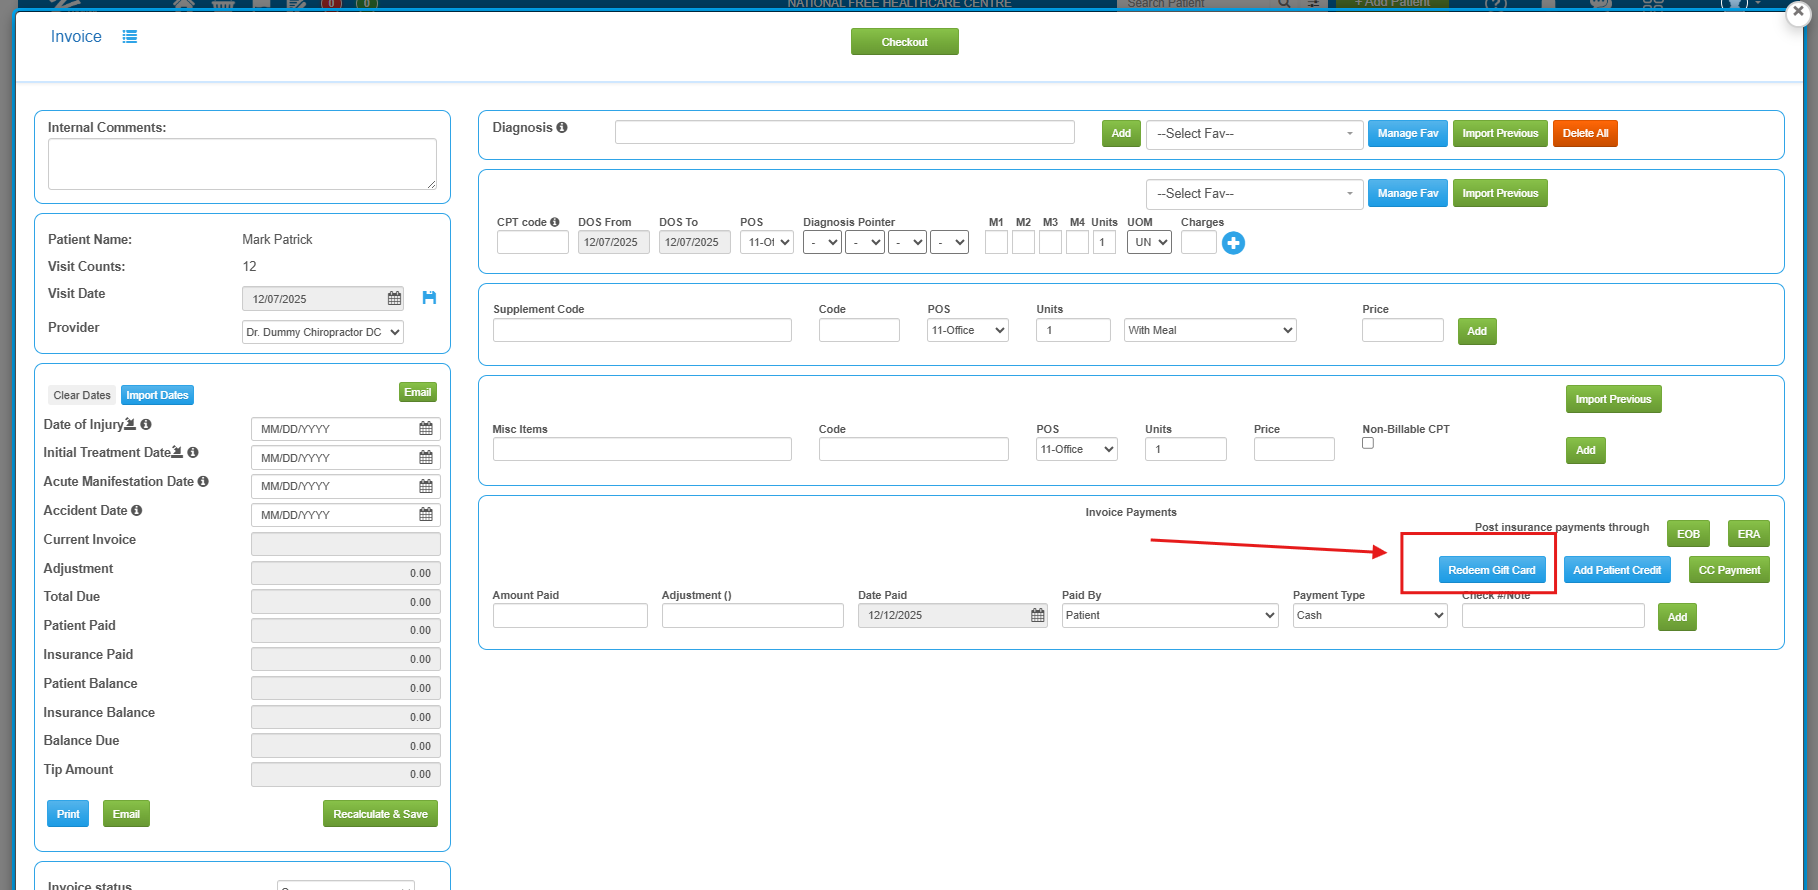Click into the Internal Comments text box
Screen dimensions: 1818x890
[242, 164]
